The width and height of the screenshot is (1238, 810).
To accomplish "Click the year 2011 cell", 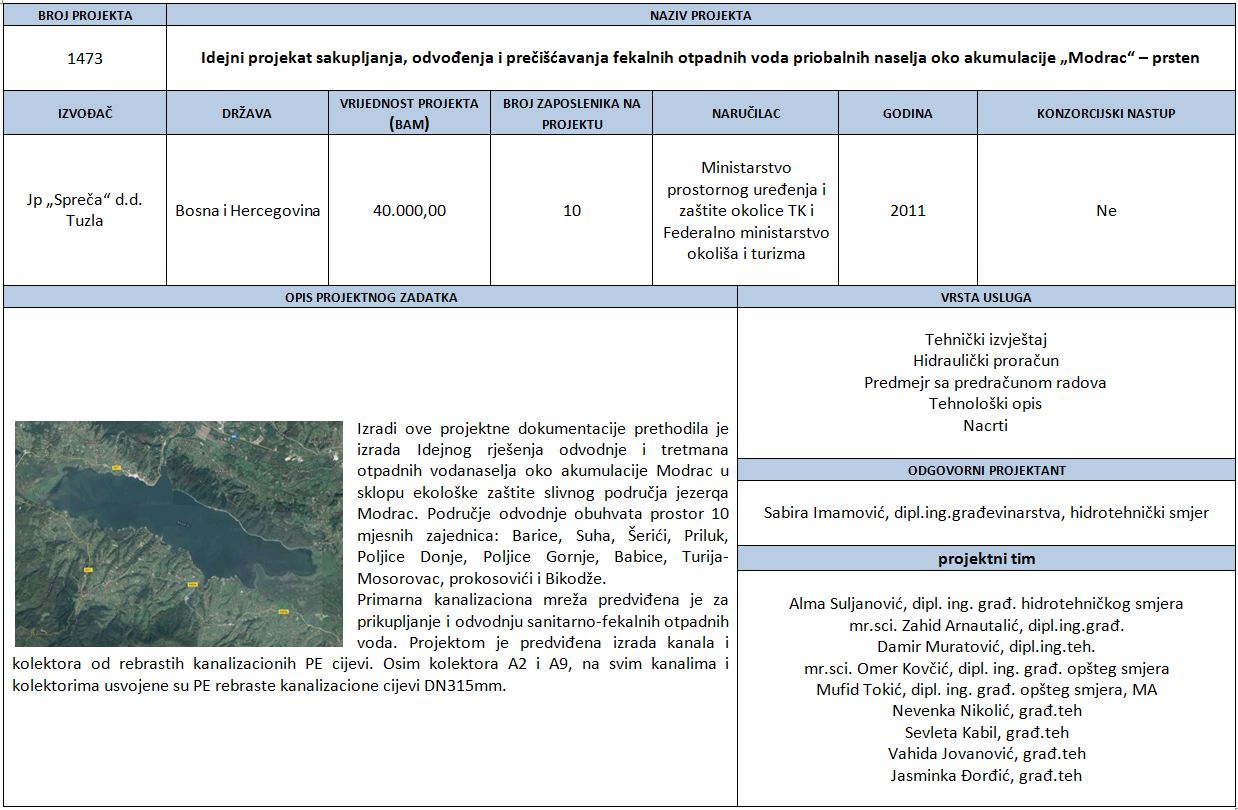I will 907,210.
